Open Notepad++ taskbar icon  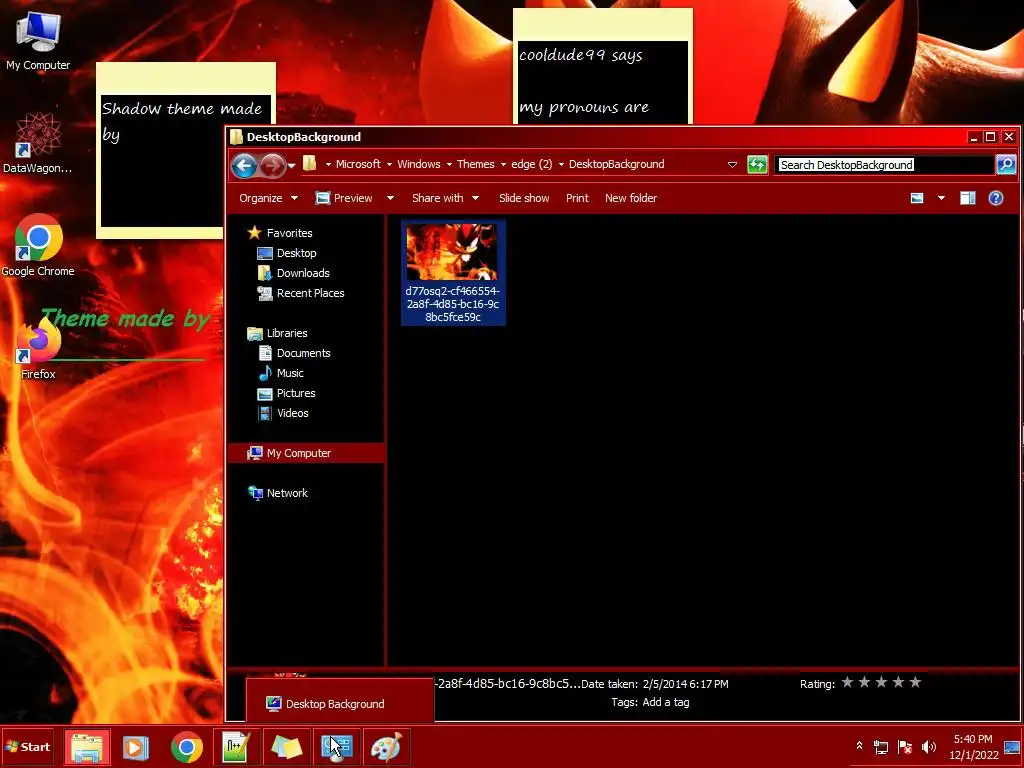(x=236, y=747)
